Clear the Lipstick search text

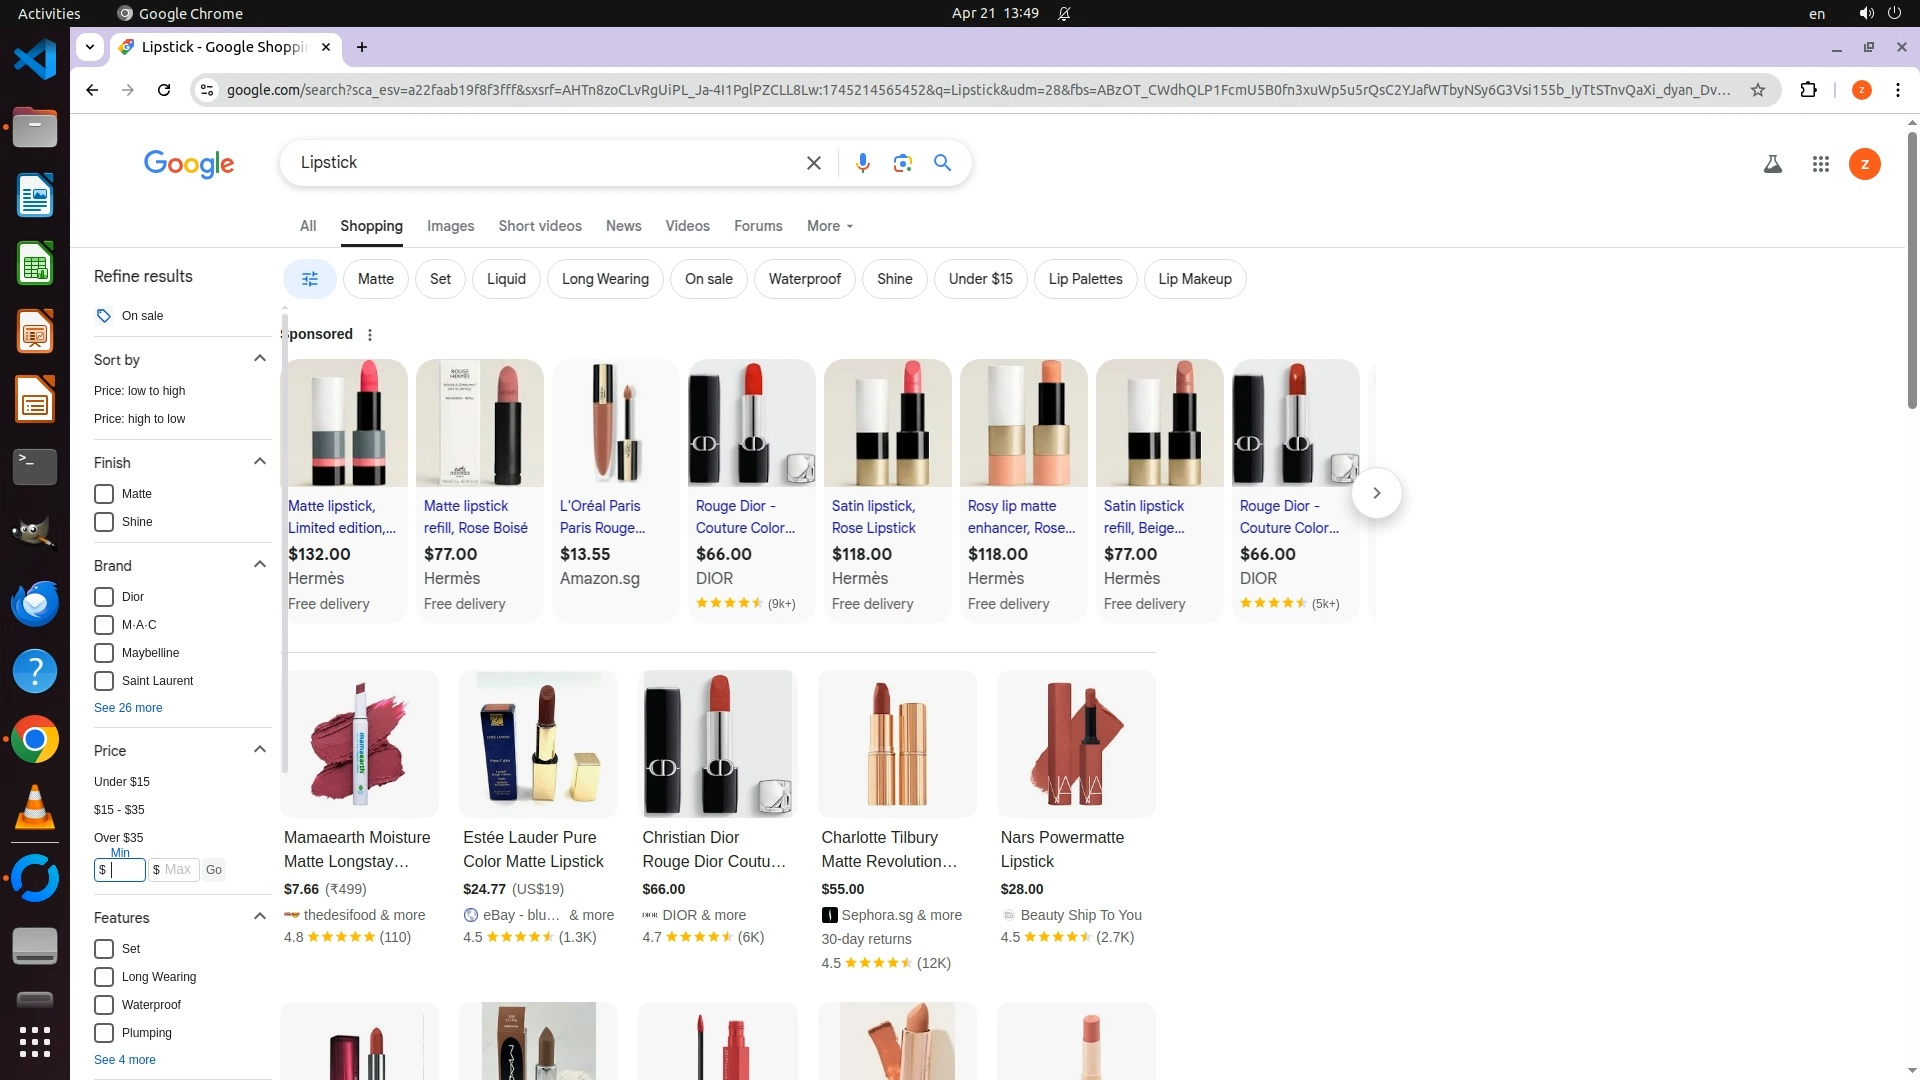click(813, 163)
